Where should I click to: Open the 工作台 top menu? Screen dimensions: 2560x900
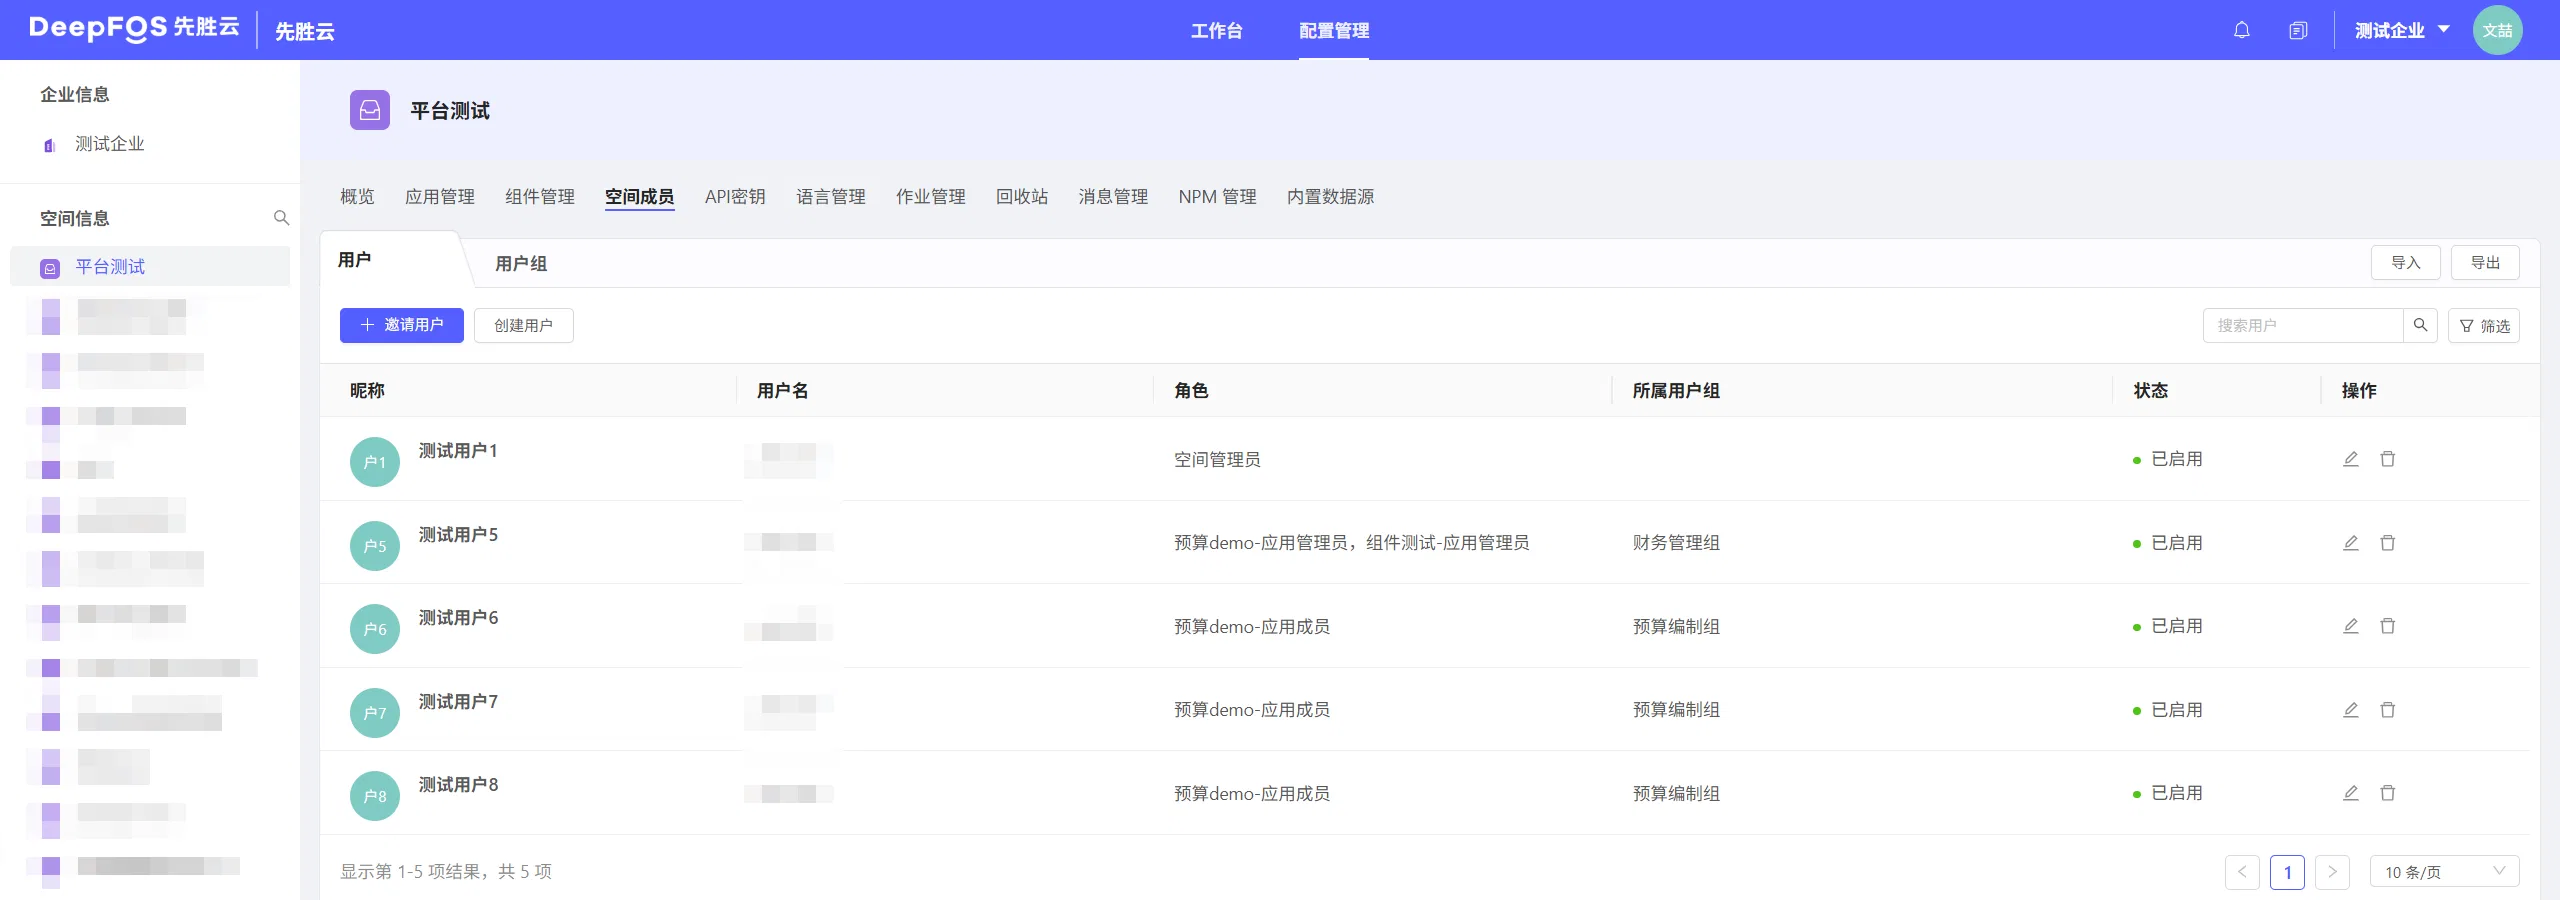(x=1216, y=31)
